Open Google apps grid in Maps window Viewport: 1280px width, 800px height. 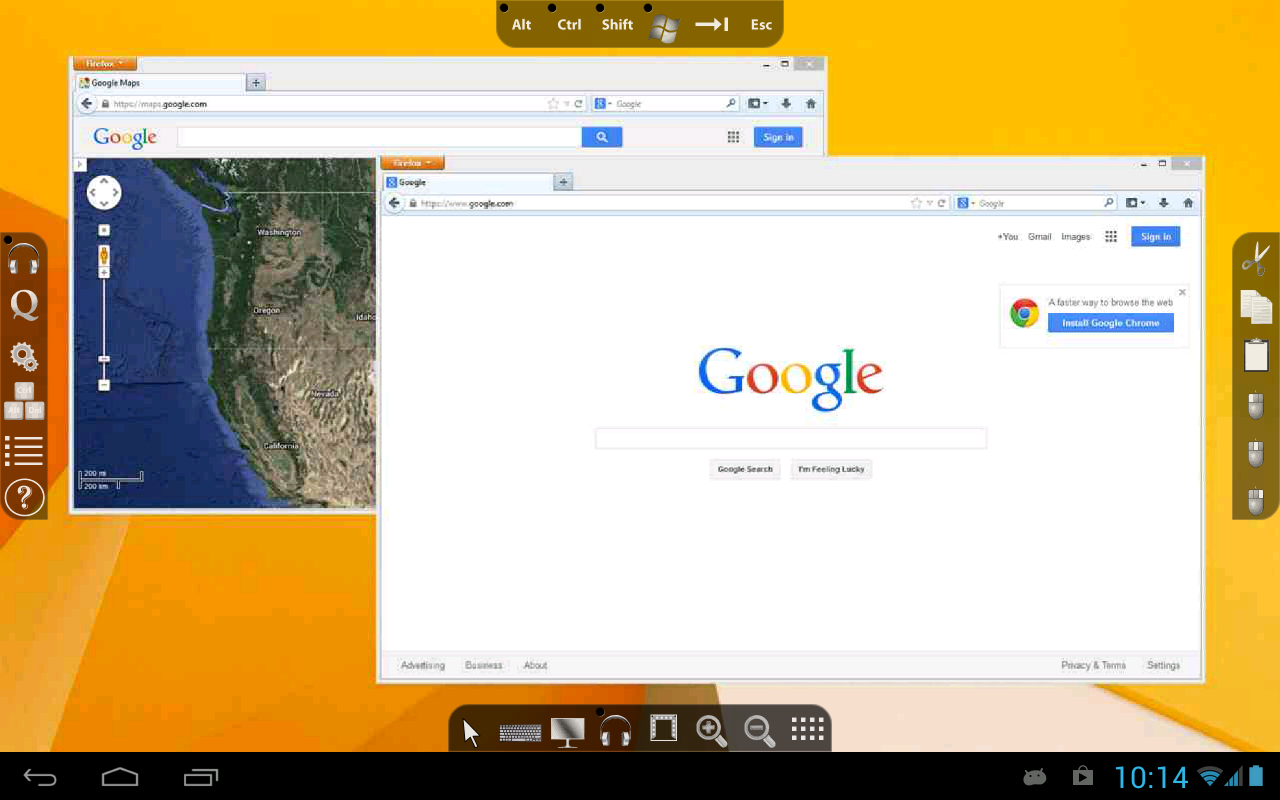733,137
